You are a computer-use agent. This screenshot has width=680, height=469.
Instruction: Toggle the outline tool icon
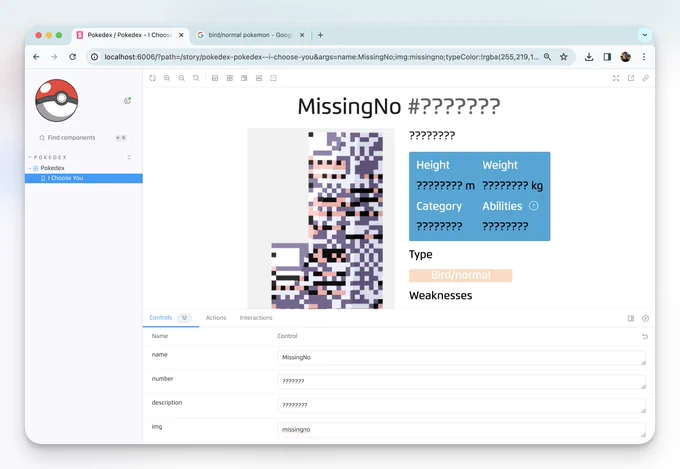(273, 78)
